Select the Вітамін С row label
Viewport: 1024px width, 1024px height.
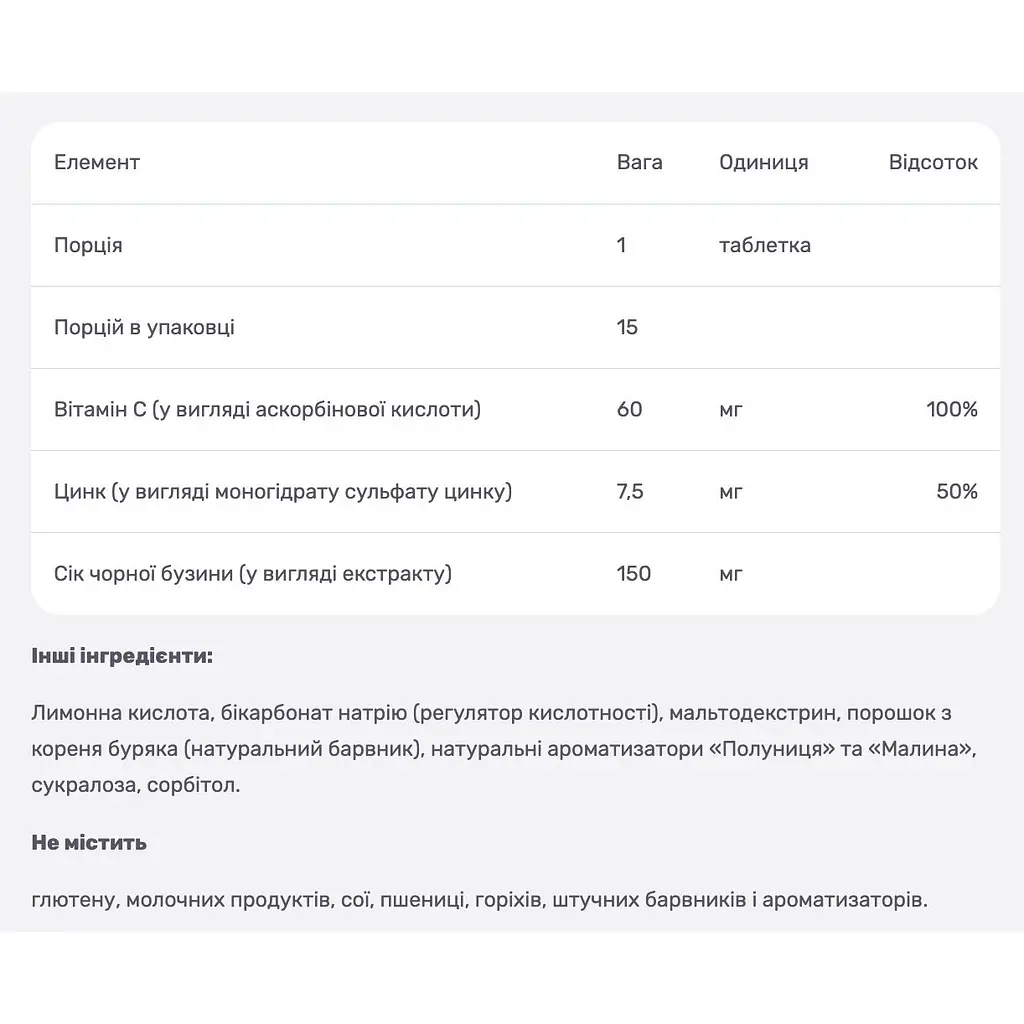click(x=267, y=409)
